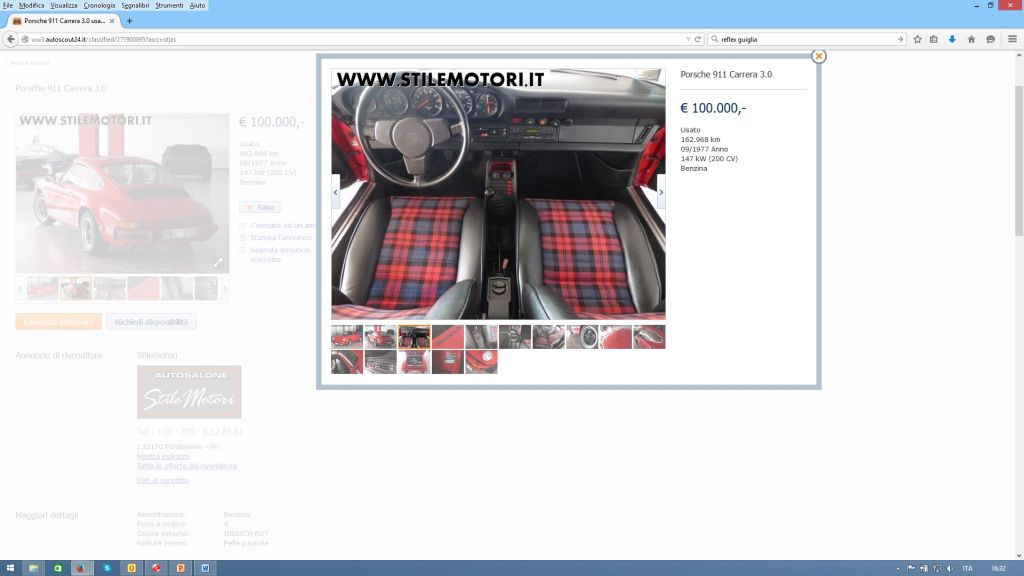This screenshot has height=576, width=1024.
Task: Open the Segnalibri menu
Action: pos(135,5)
